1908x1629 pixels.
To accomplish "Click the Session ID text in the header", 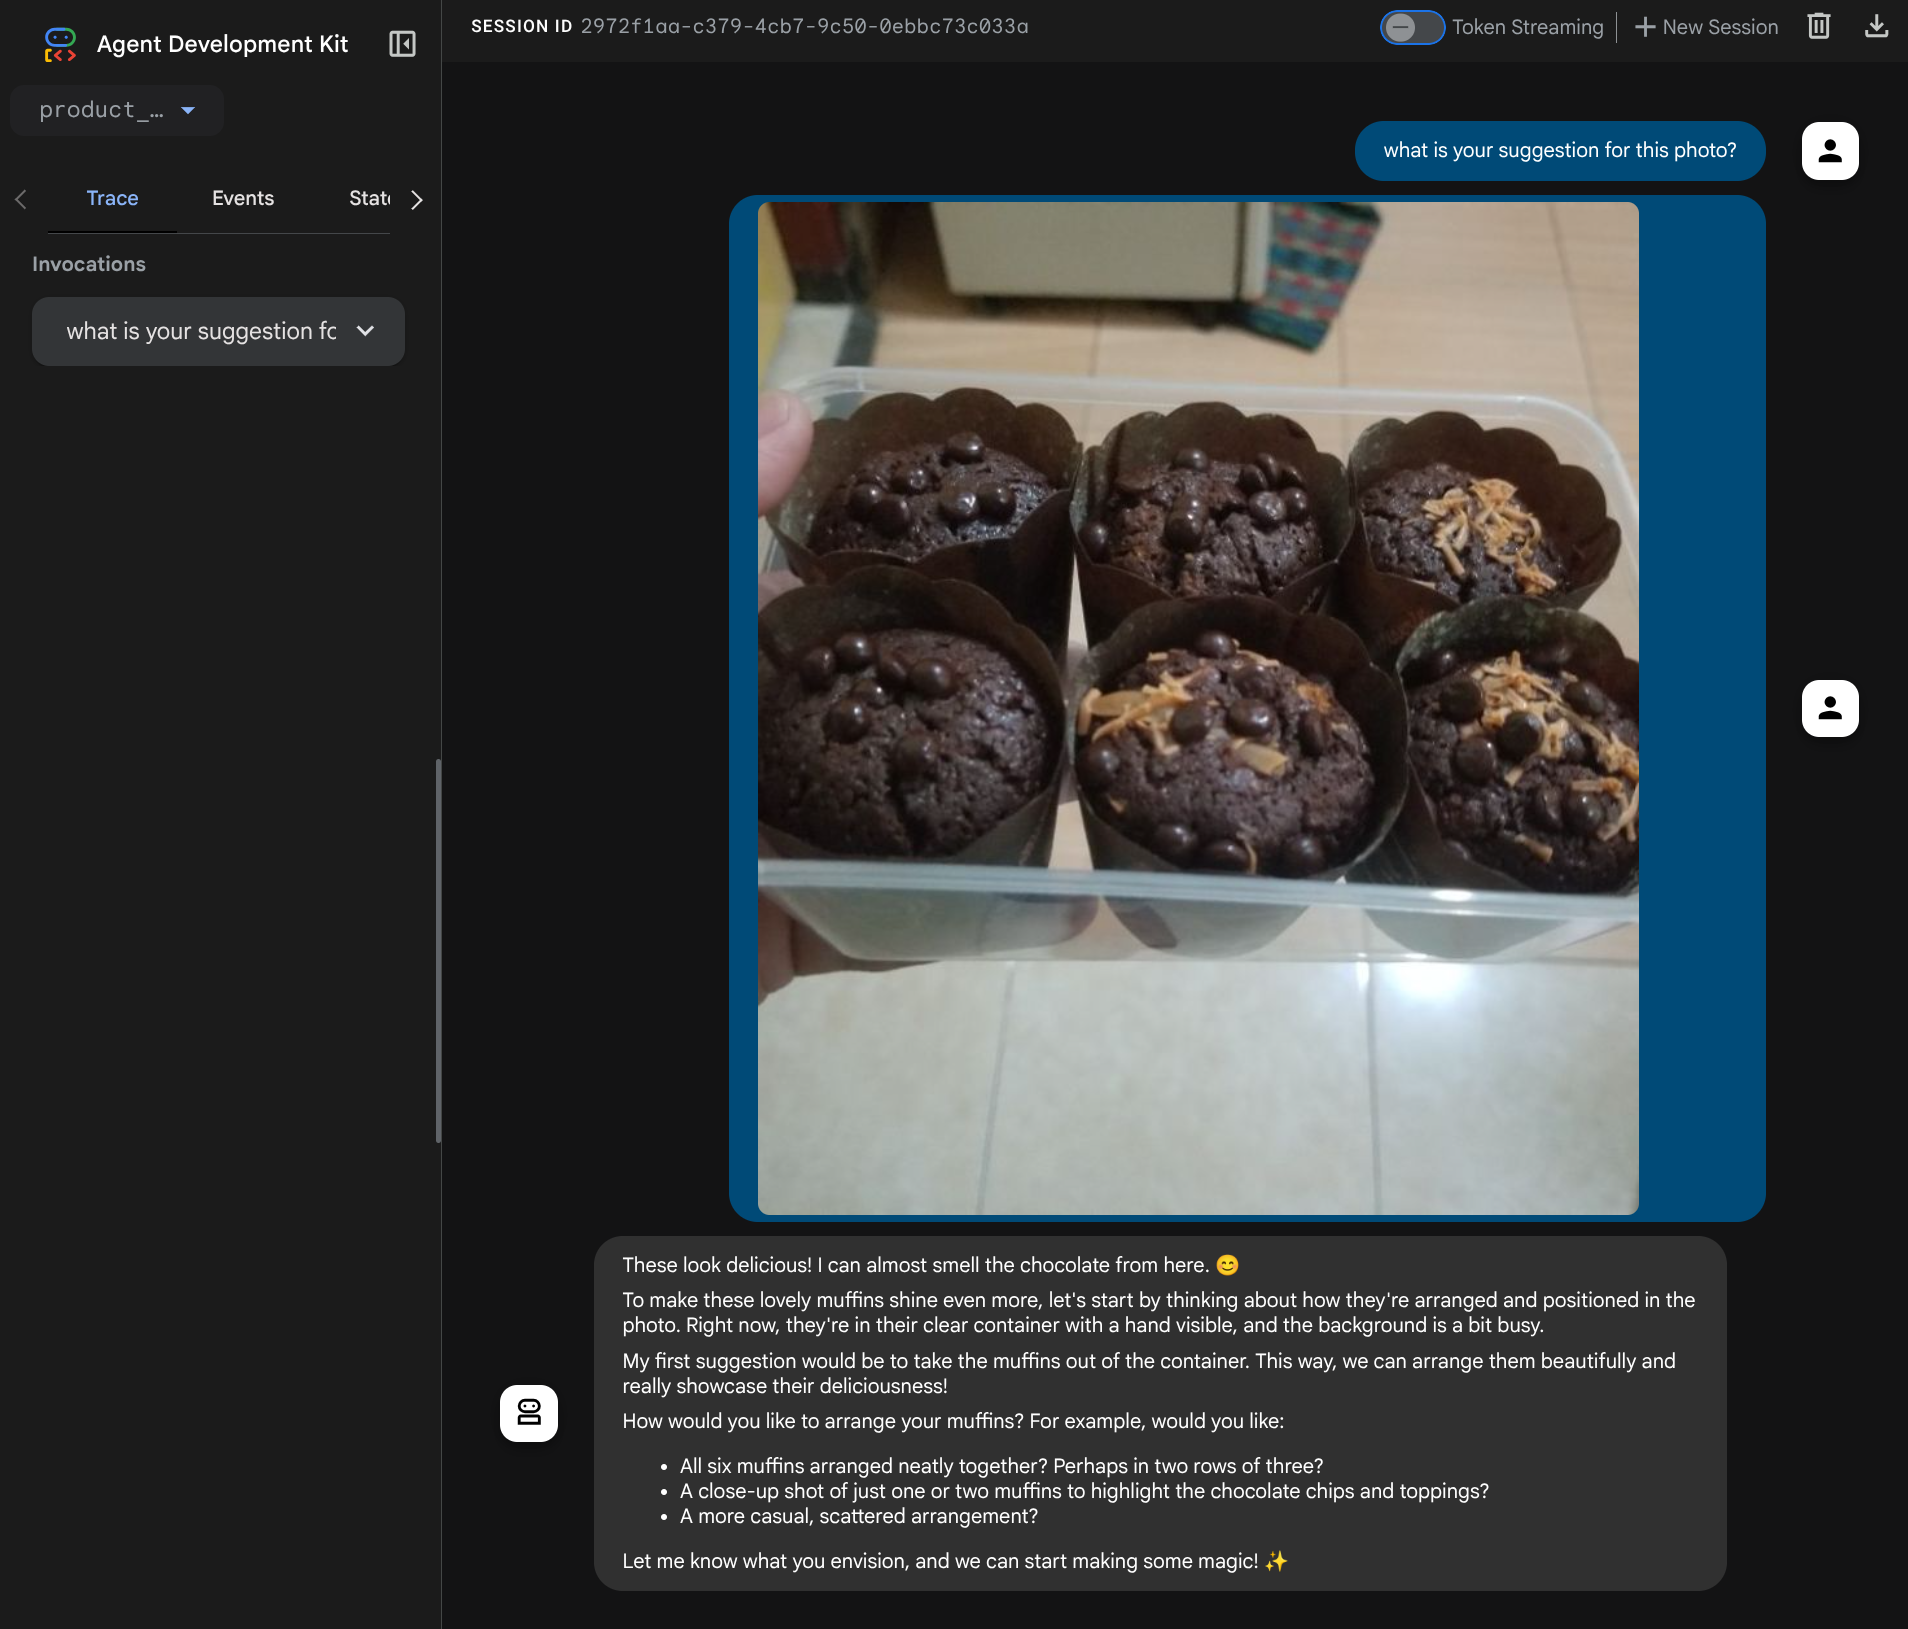I will 805,26.
